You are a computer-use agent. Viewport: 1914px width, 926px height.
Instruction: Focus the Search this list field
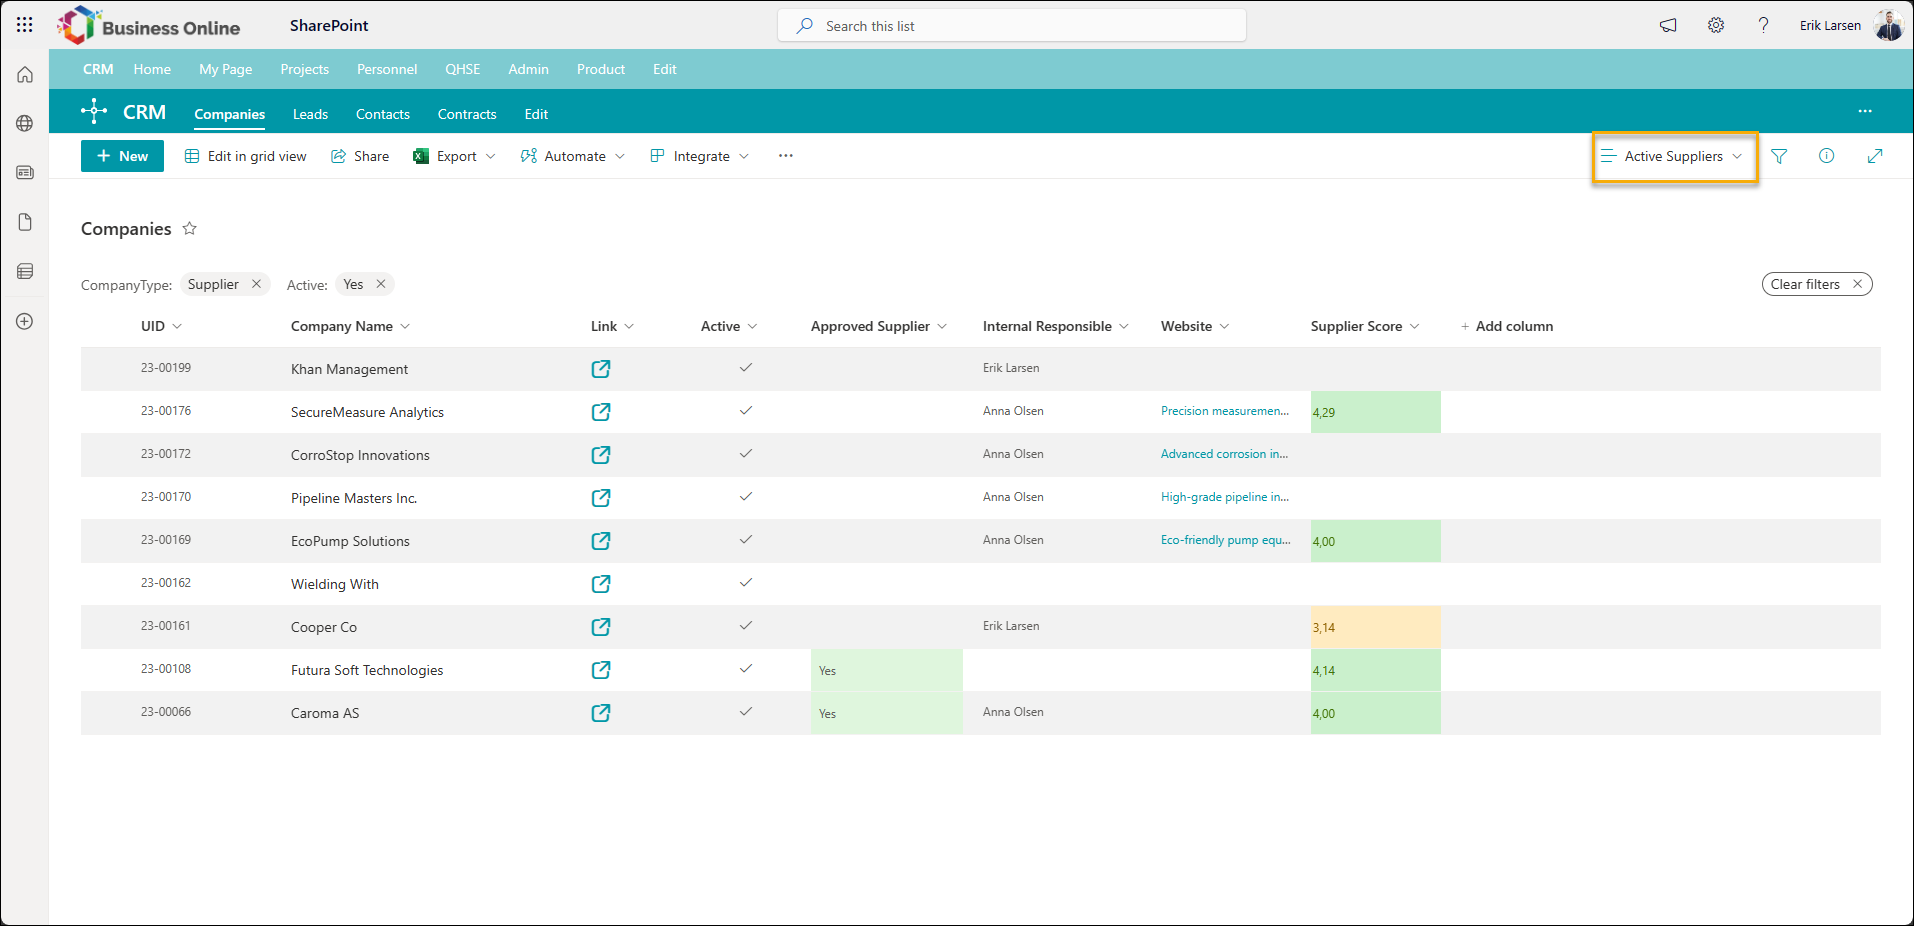(x=1012, y=26)
